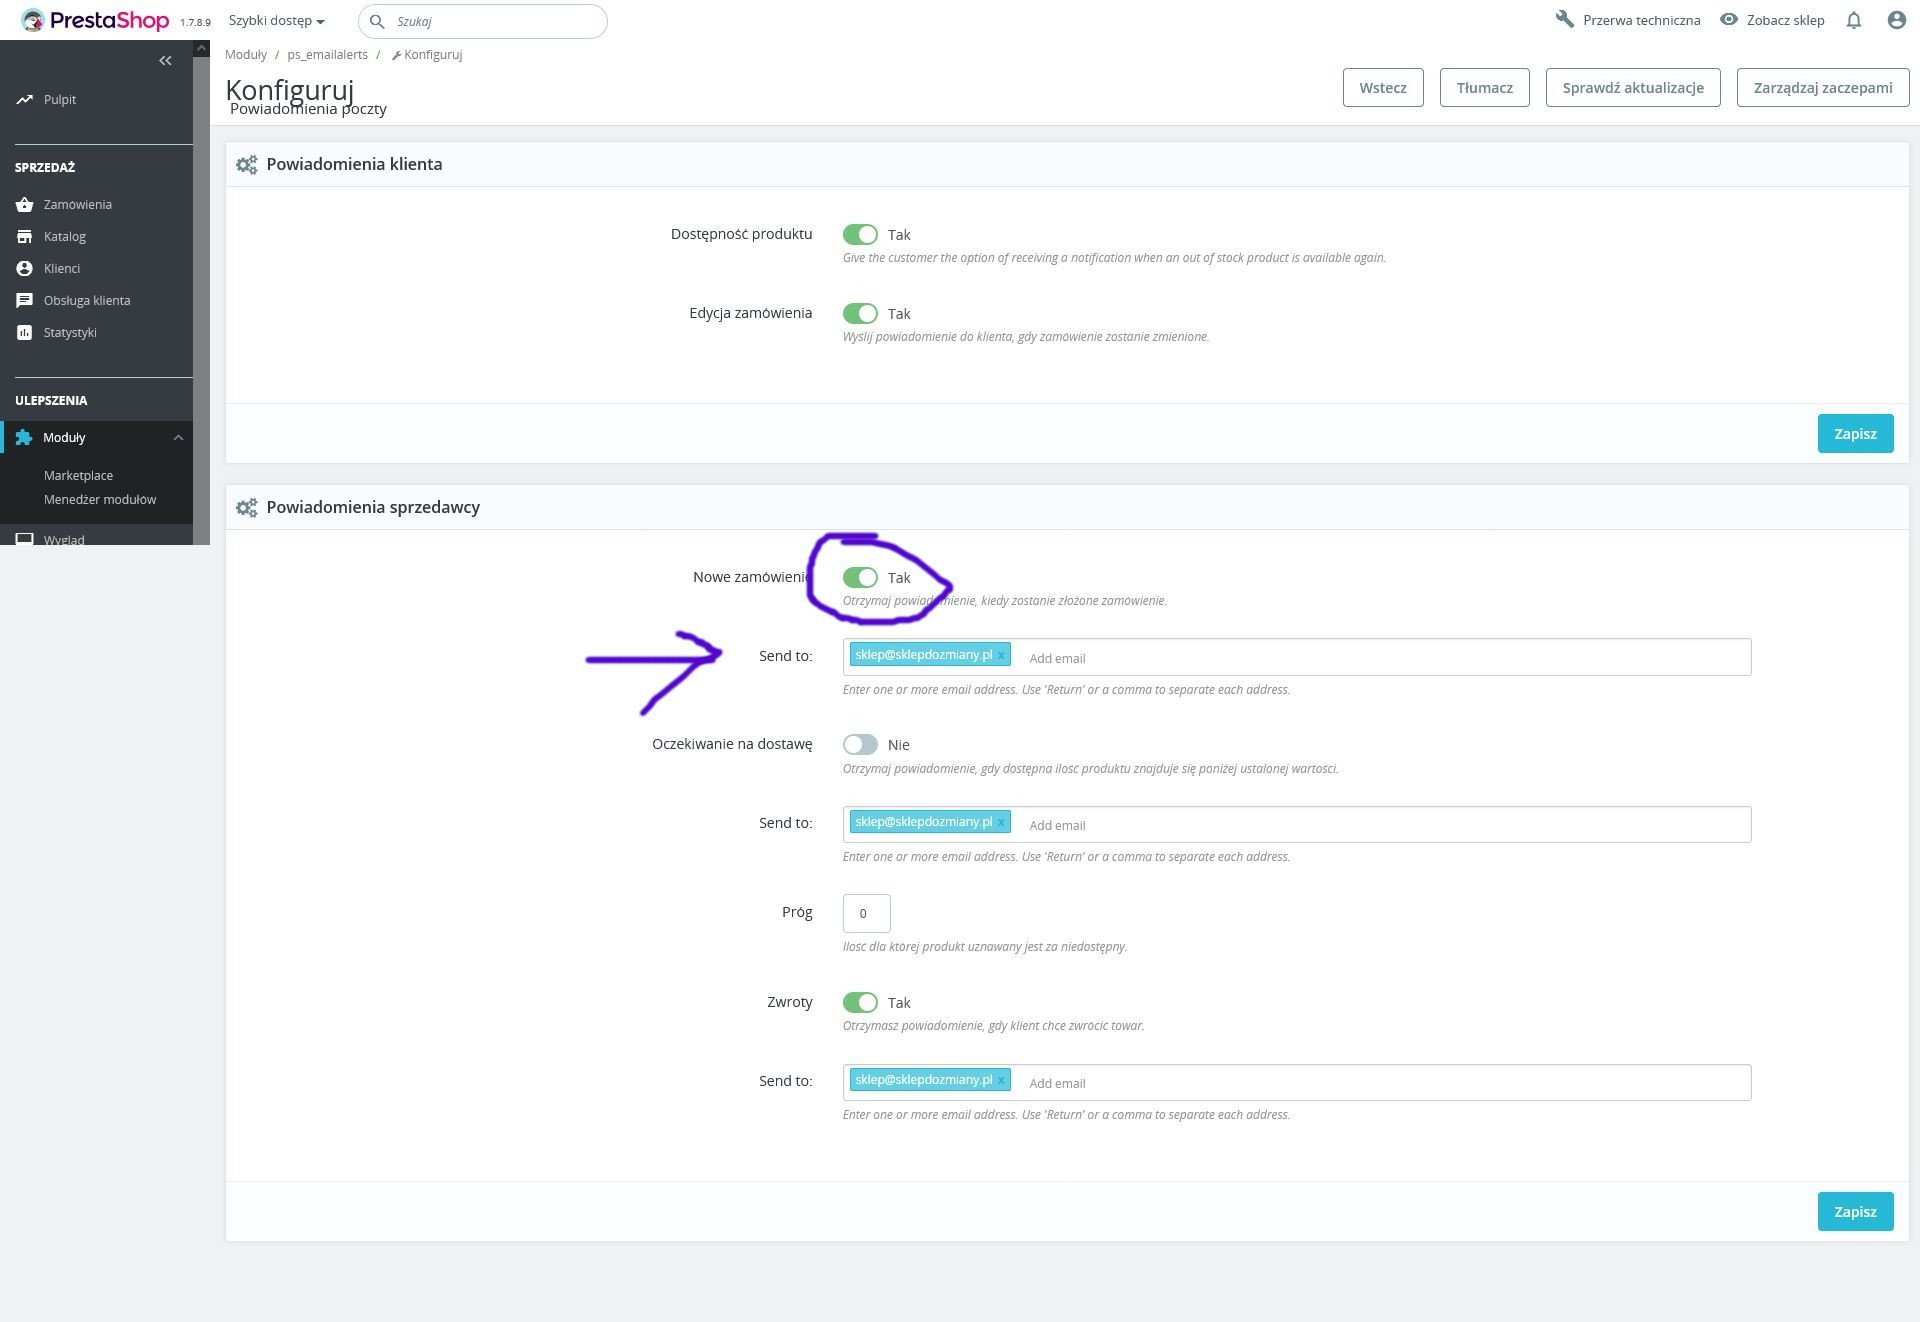This screenshot has height=1322, width=1920.
Task: Open Szybki dostęp dropdown
Action: tap(276, 21)
